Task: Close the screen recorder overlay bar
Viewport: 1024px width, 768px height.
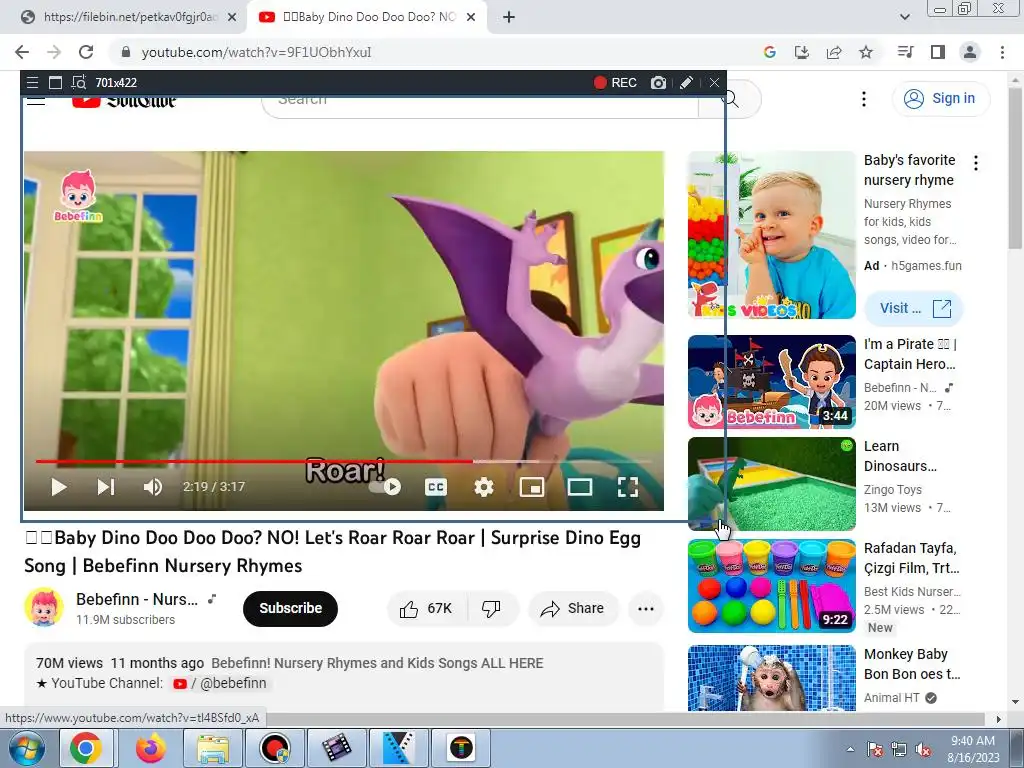Action: [x=714, y=83]
